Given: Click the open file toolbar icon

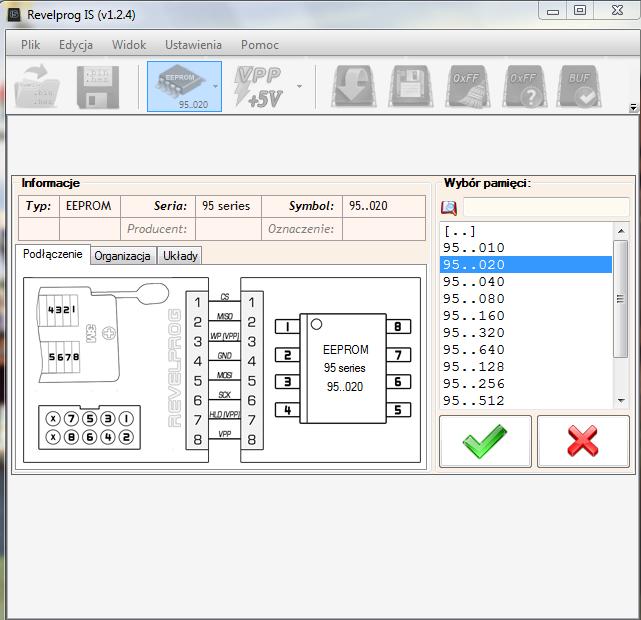Looking at the screenshot, I should click(x=38, y=86).
